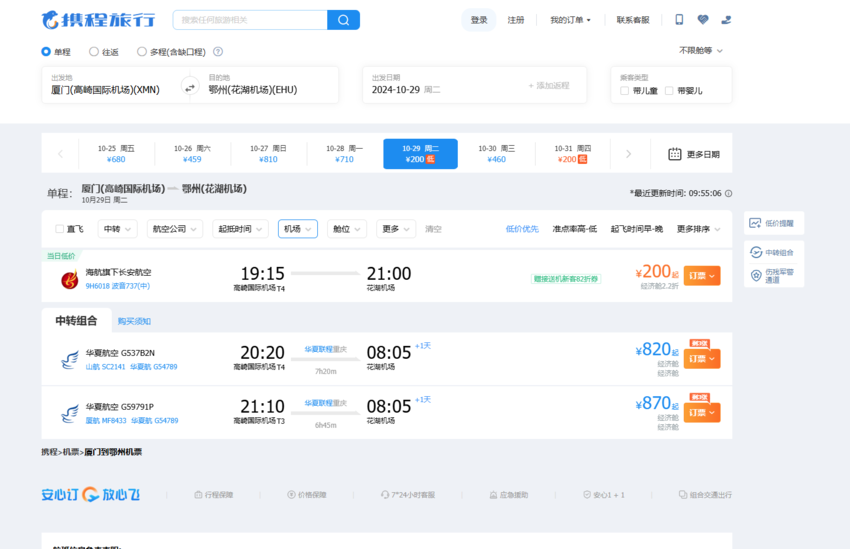Click the 7*24小时客服 headset icon
This screenshot has width=850, height=549.
coord(384,495)
